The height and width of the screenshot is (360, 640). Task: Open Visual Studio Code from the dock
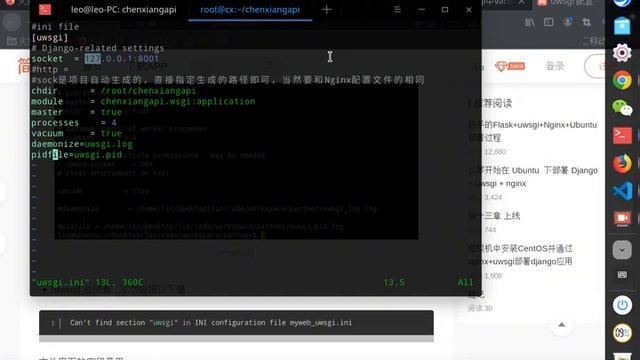(x=622, y=191)
